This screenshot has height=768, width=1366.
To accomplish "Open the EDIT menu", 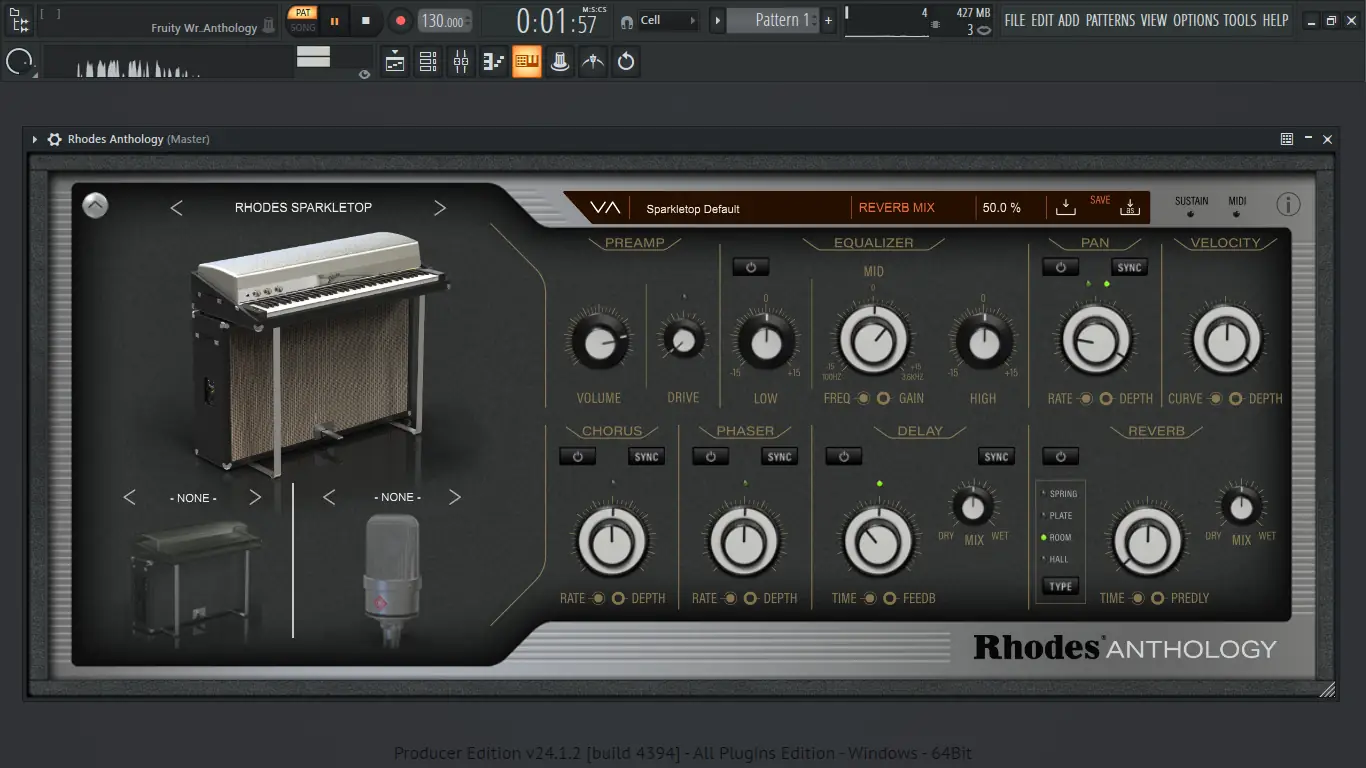I will pyautogui.click(x=1043, y=20).
